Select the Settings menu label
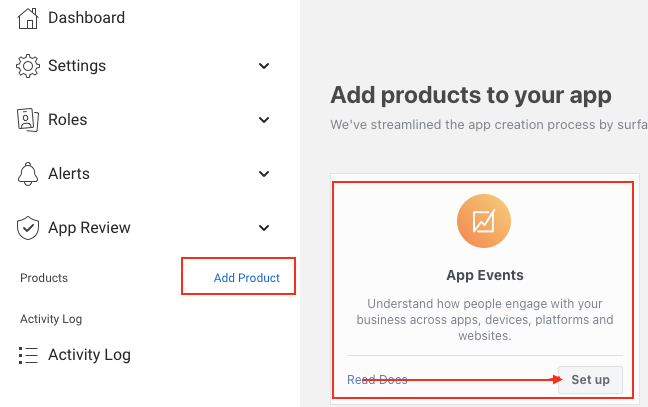This screenshot has height=407, width=648. click(x=77, y=66)
